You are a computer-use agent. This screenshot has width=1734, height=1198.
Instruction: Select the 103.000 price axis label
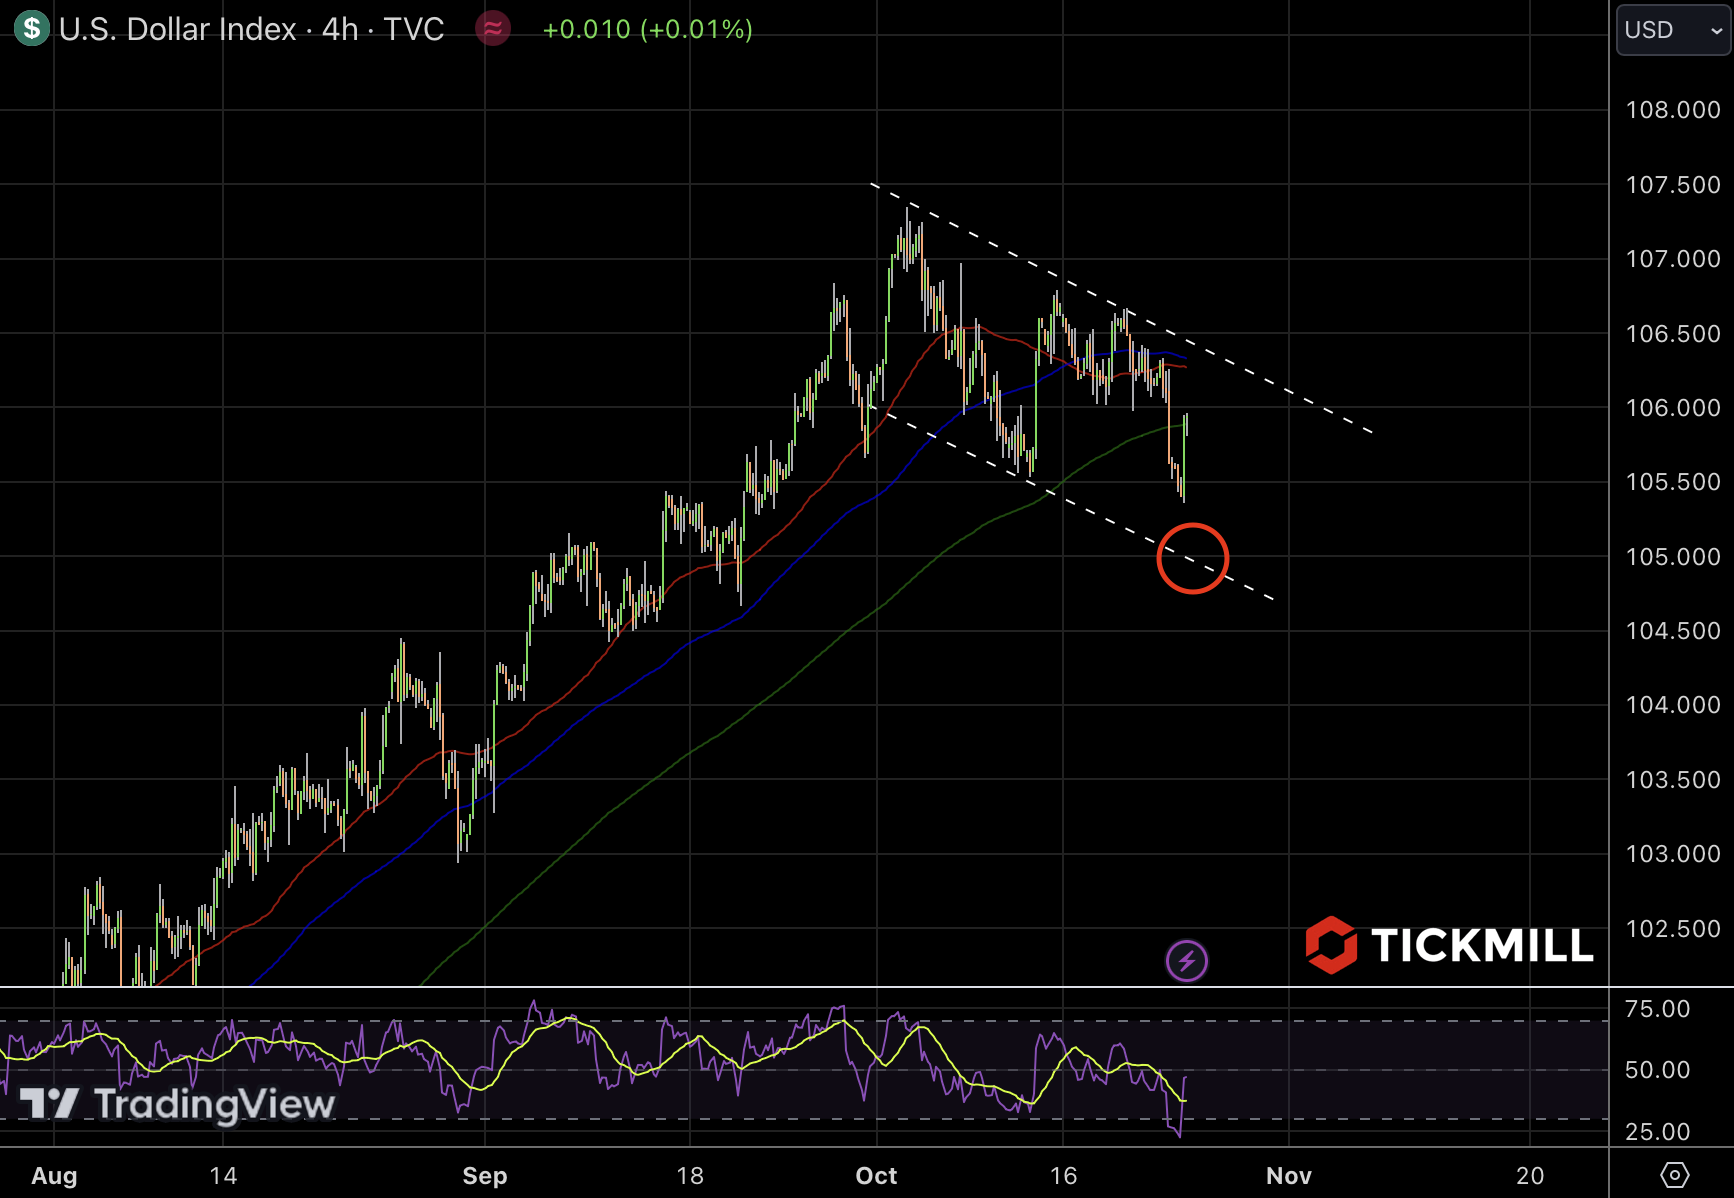coord(1673,854)
